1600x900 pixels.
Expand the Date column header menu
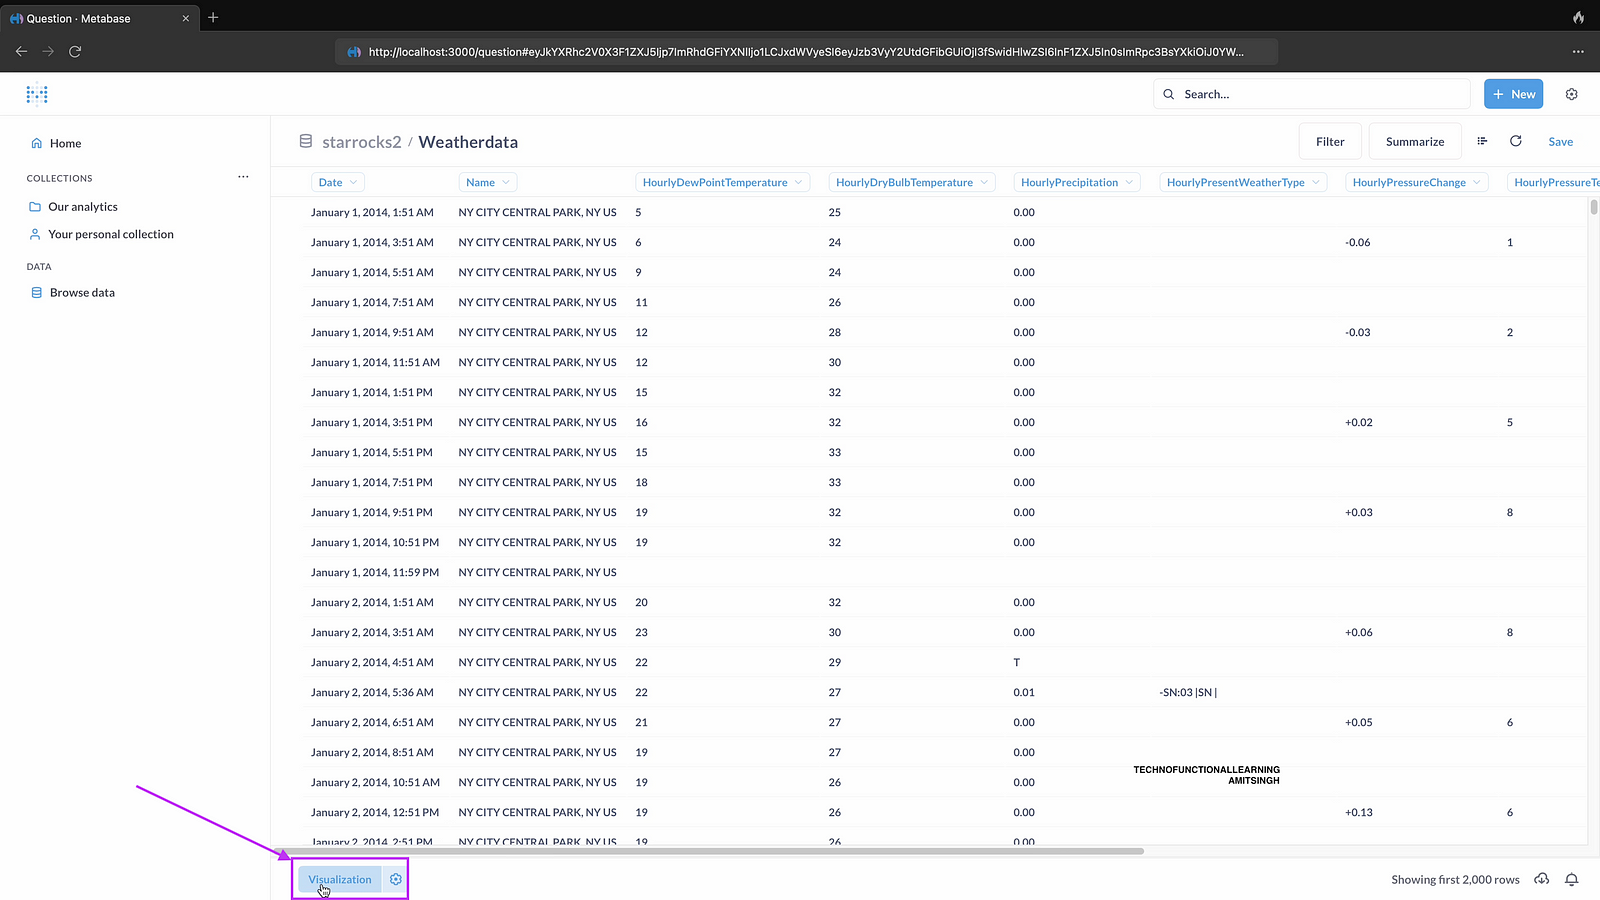tap(338, 182)
